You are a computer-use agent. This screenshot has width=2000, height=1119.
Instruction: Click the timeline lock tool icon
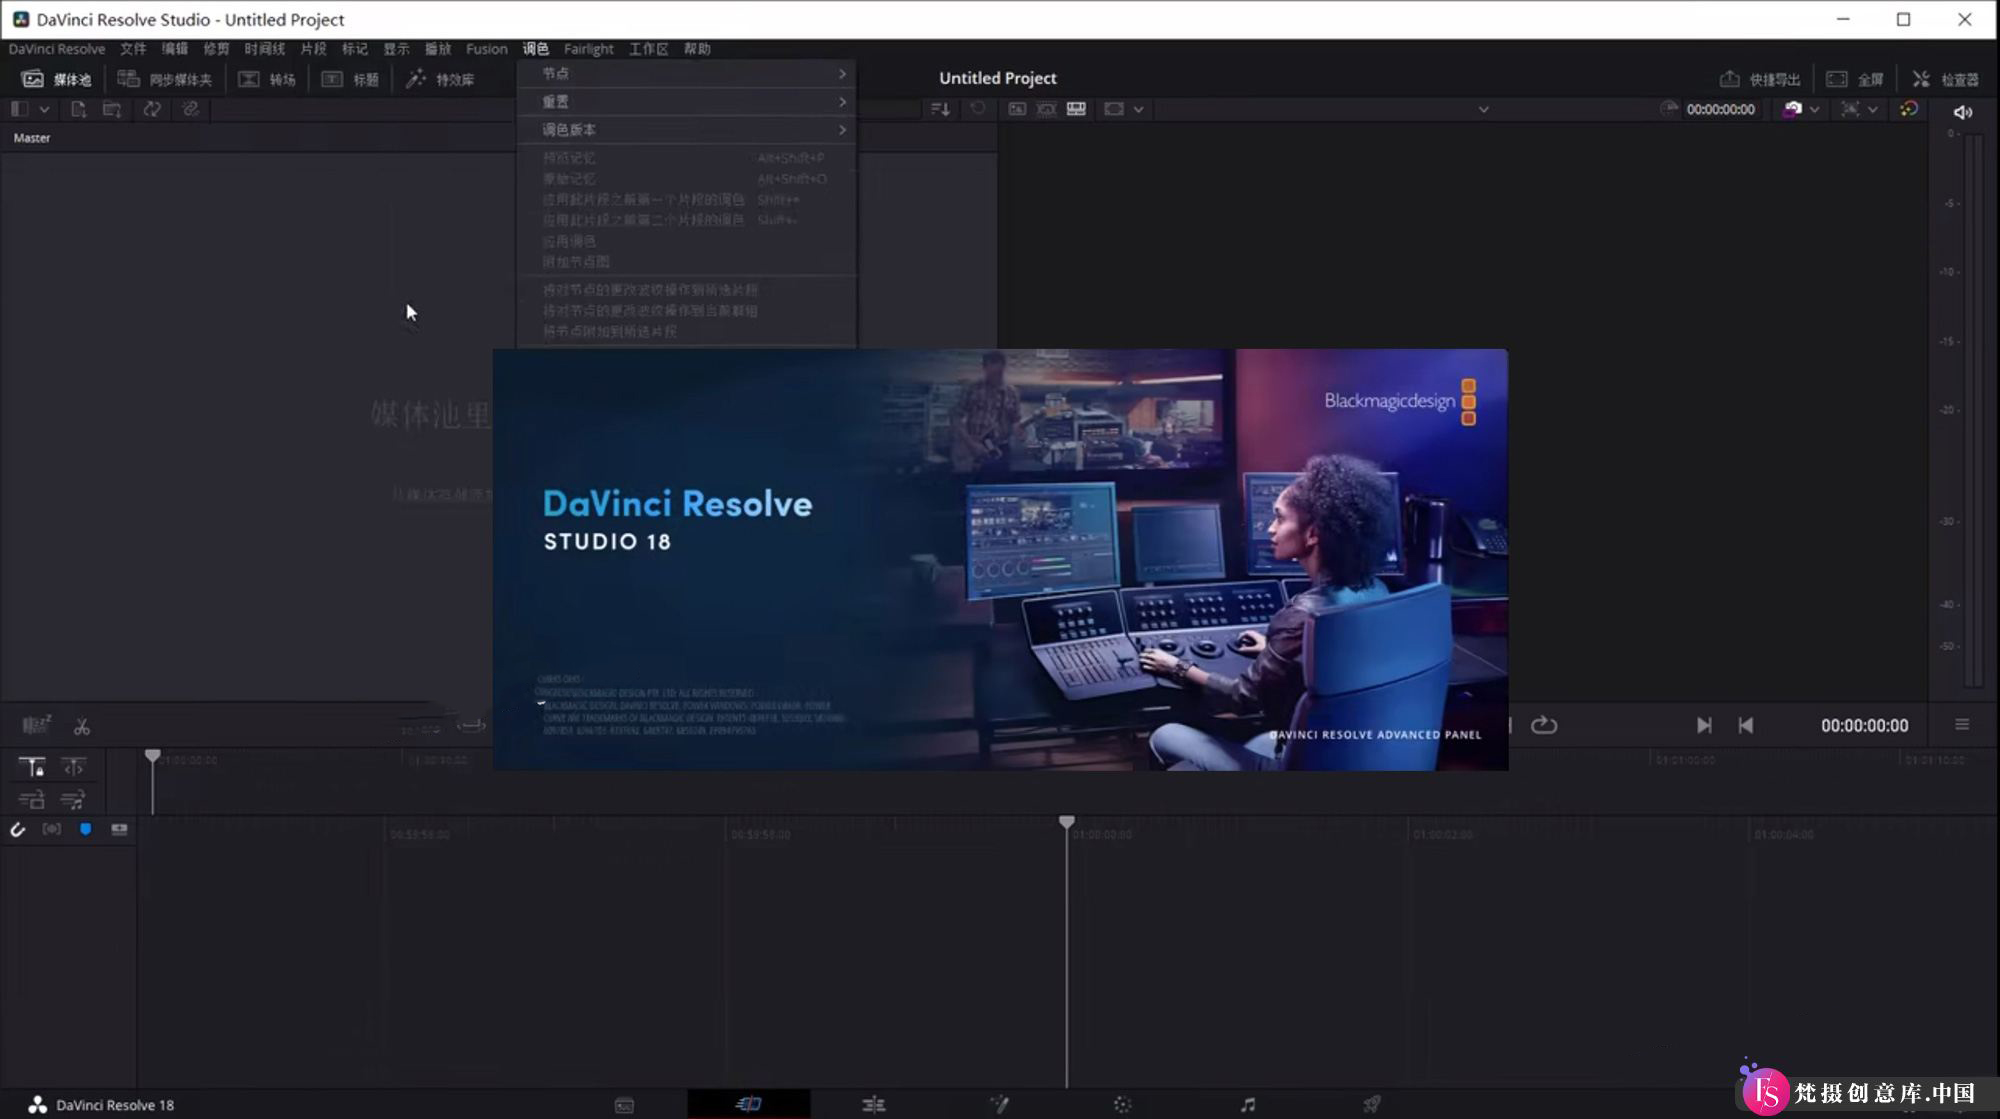click(31, 767)
